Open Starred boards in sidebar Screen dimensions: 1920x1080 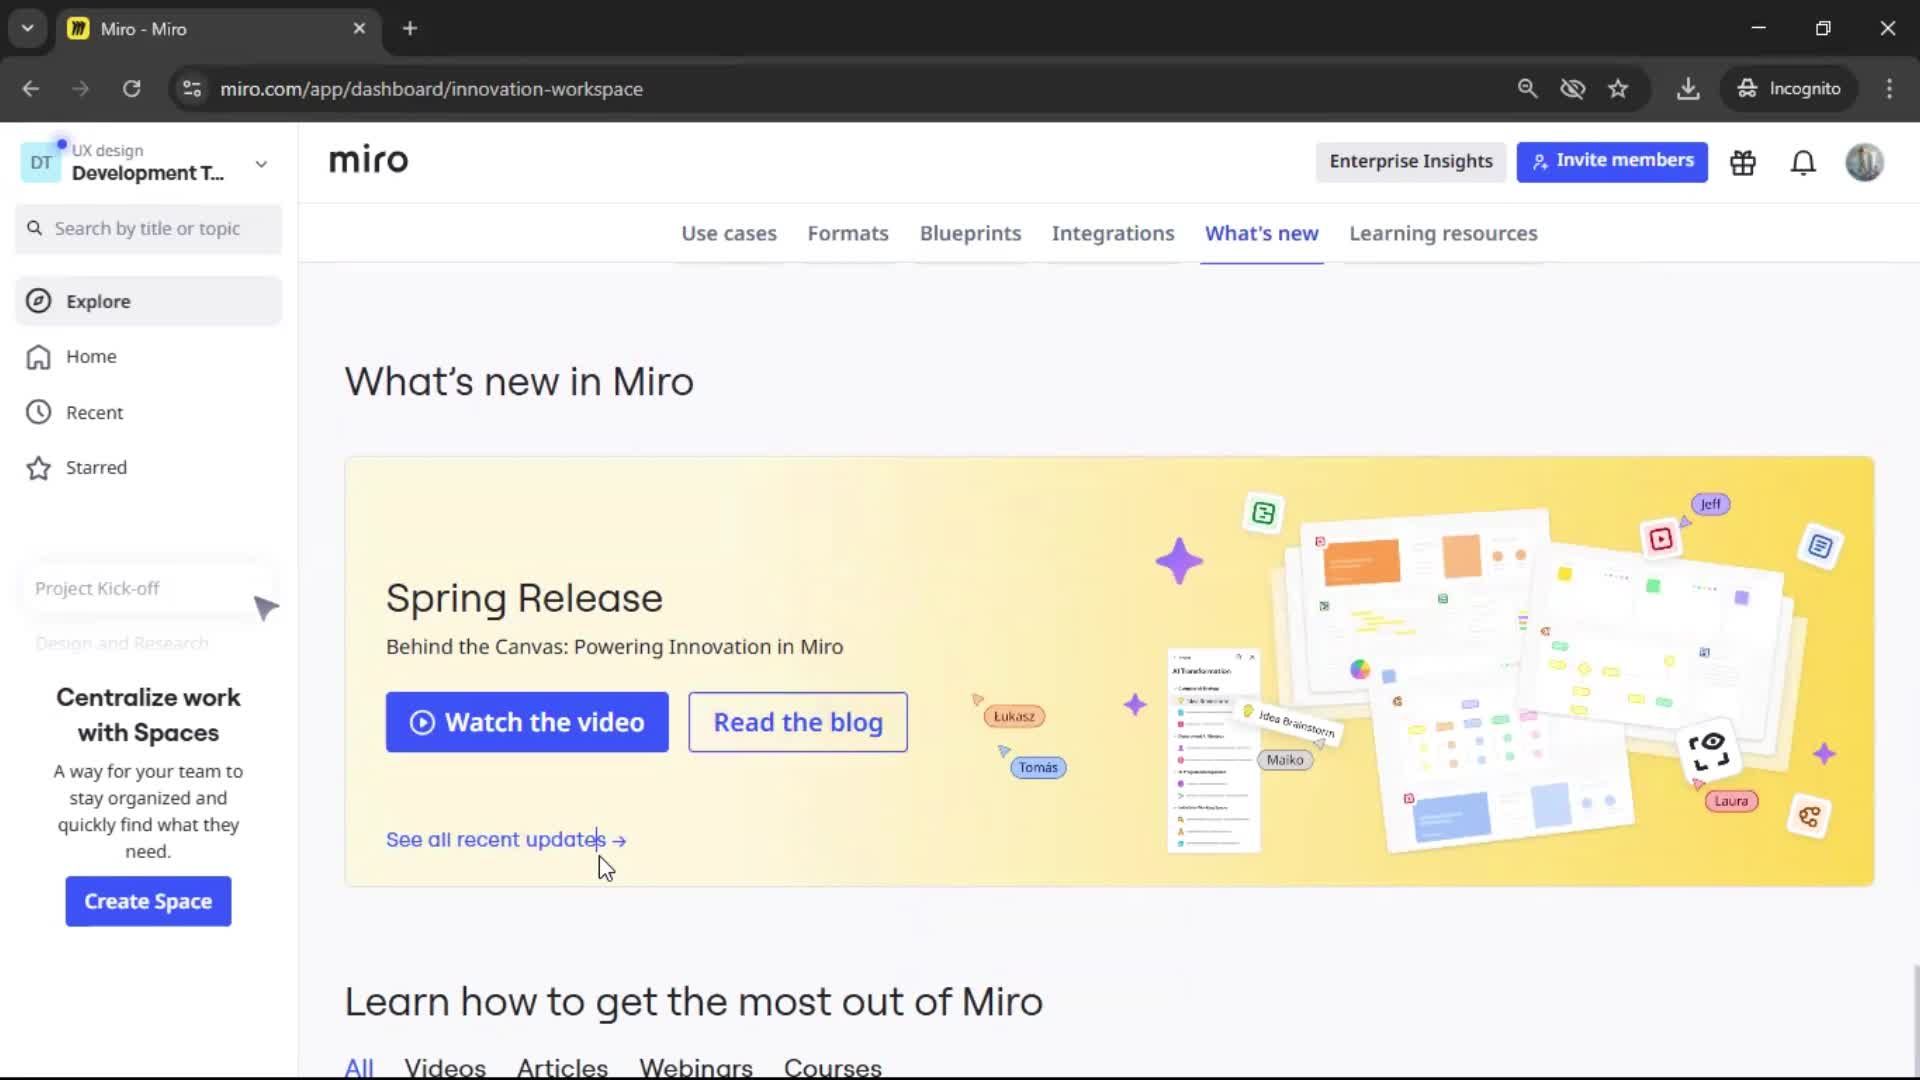point(148,468)
